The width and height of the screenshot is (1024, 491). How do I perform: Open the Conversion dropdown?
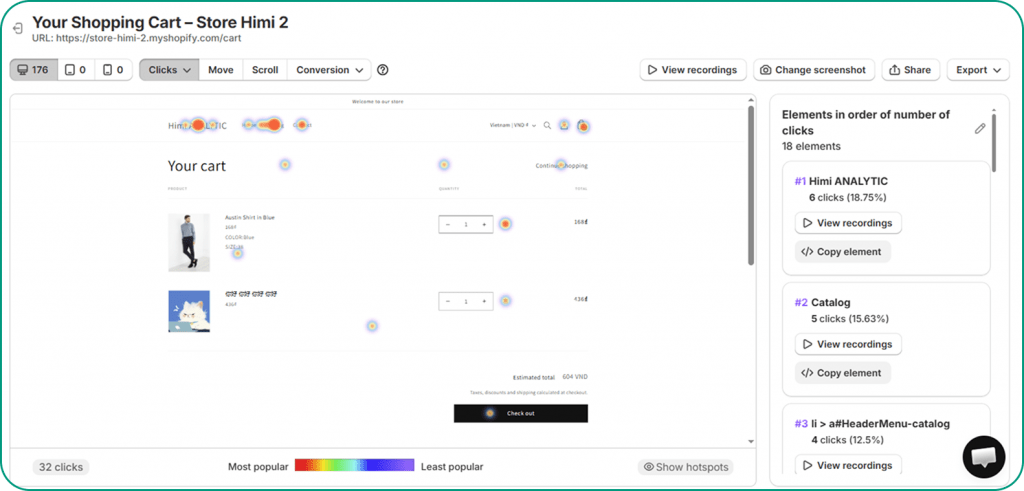(x=329, y=70)
